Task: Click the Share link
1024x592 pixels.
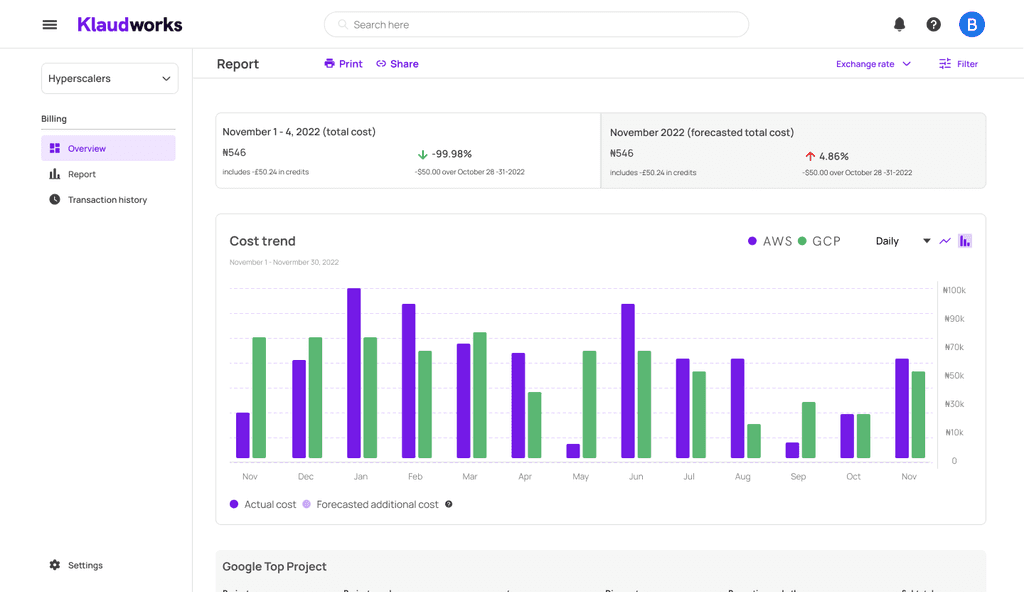Action: [x=397, y=63]
